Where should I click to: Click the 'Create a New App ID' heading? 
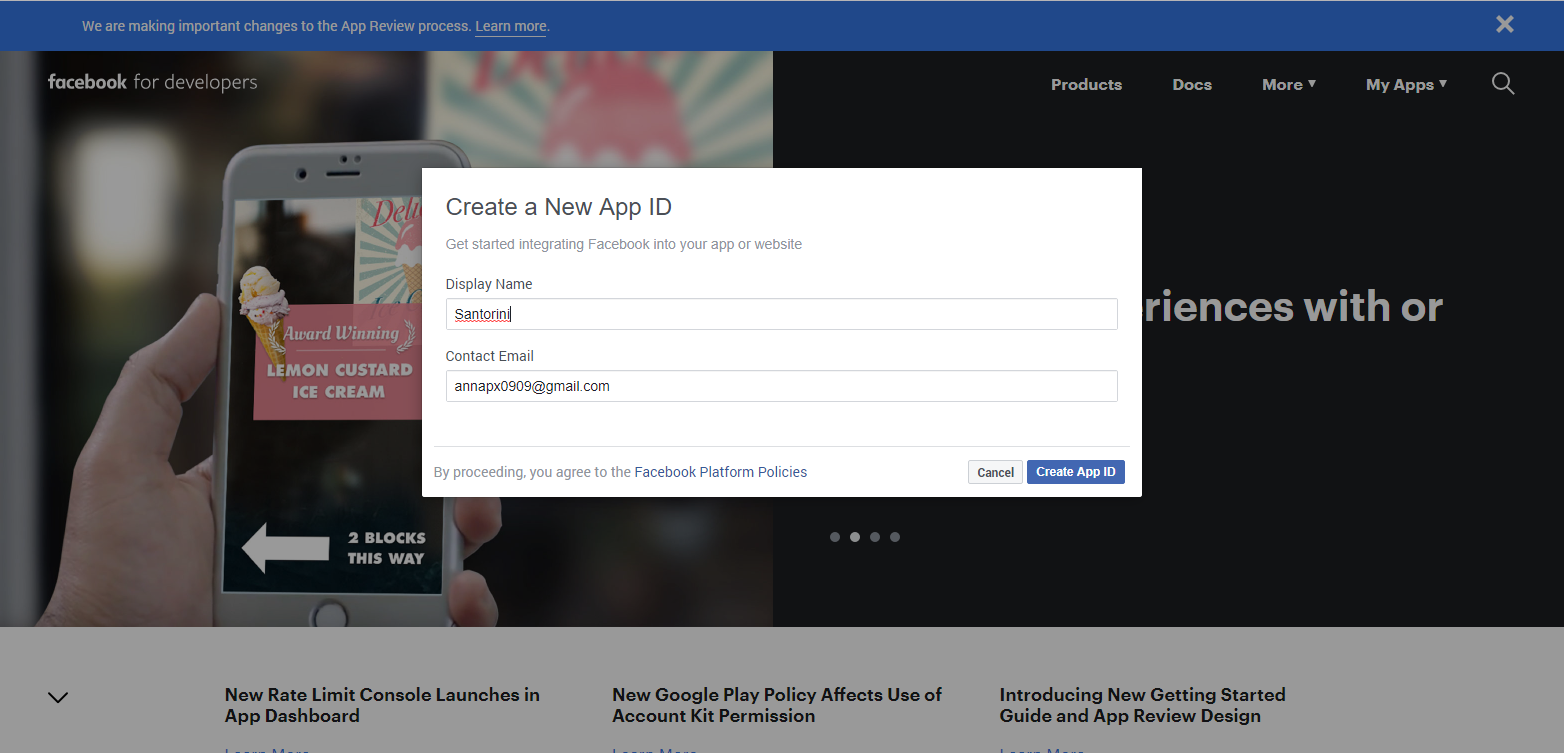558,207
